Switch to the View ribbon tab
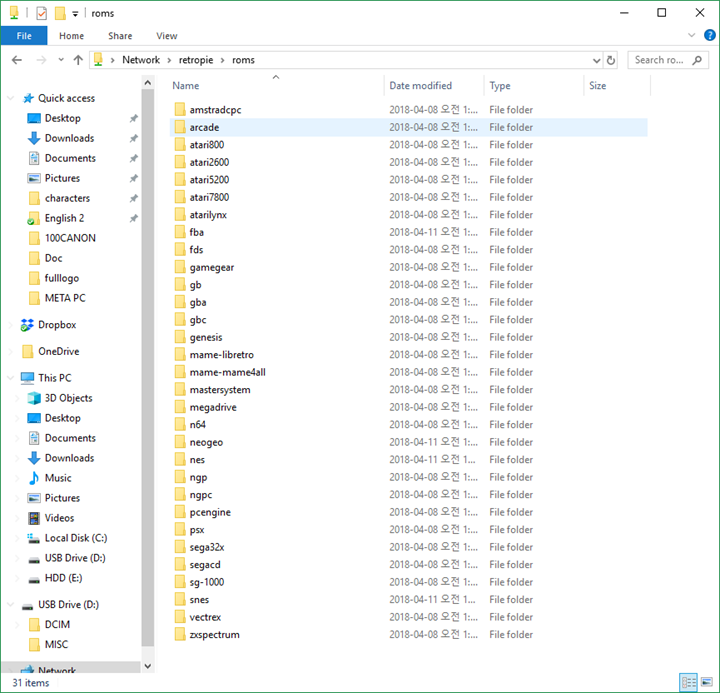 167,36
